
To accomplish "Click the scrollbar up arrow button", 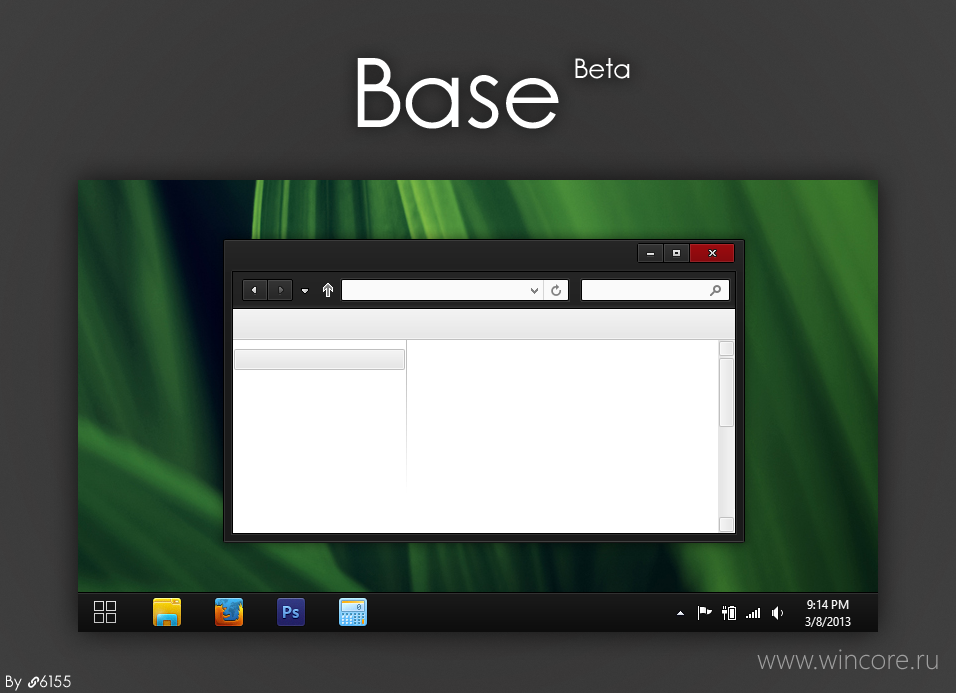I will (x=726, y=349).
